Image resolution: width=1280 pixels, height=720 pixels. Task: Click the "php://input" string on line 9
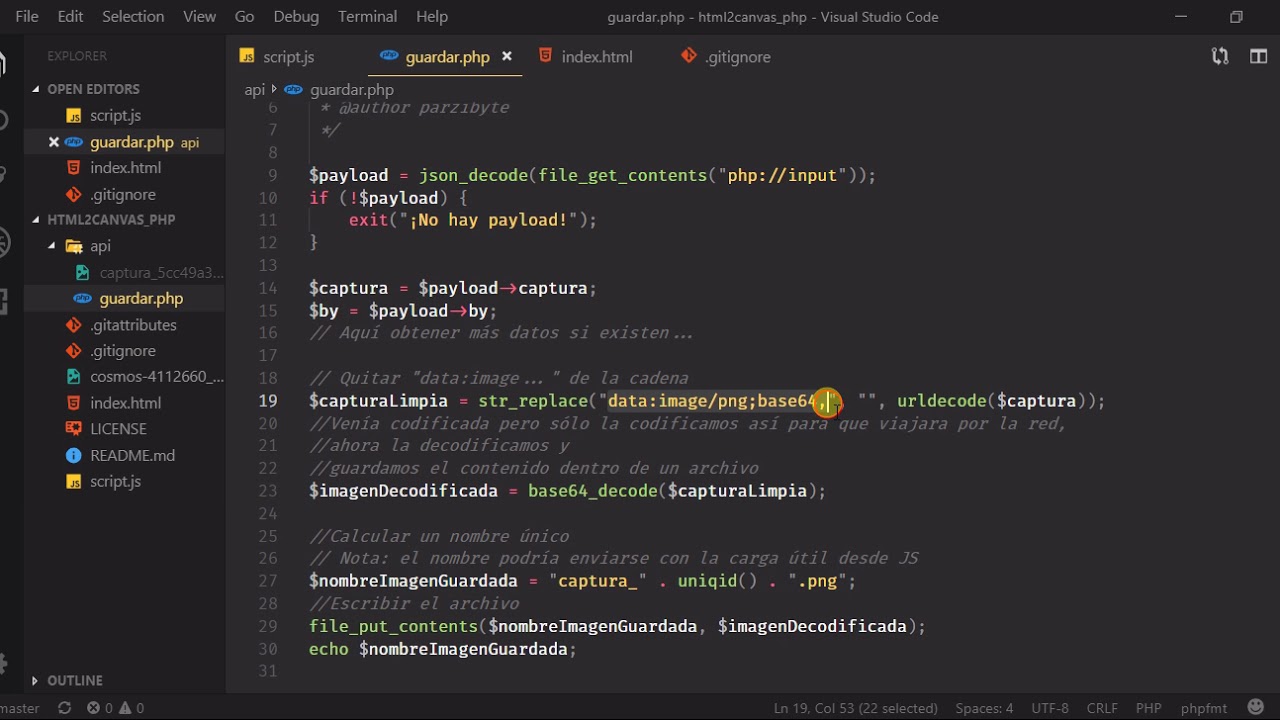(x=782, y=175)
